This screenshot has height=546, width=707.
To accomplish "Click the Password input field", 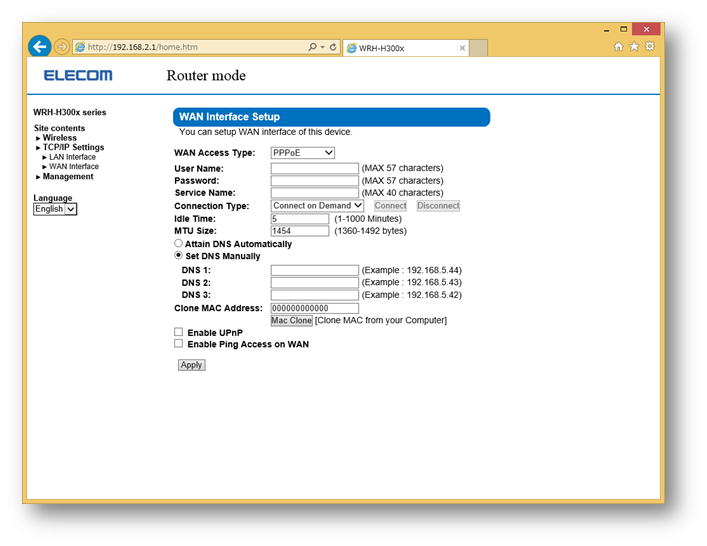I will click(x=315, y=180).
